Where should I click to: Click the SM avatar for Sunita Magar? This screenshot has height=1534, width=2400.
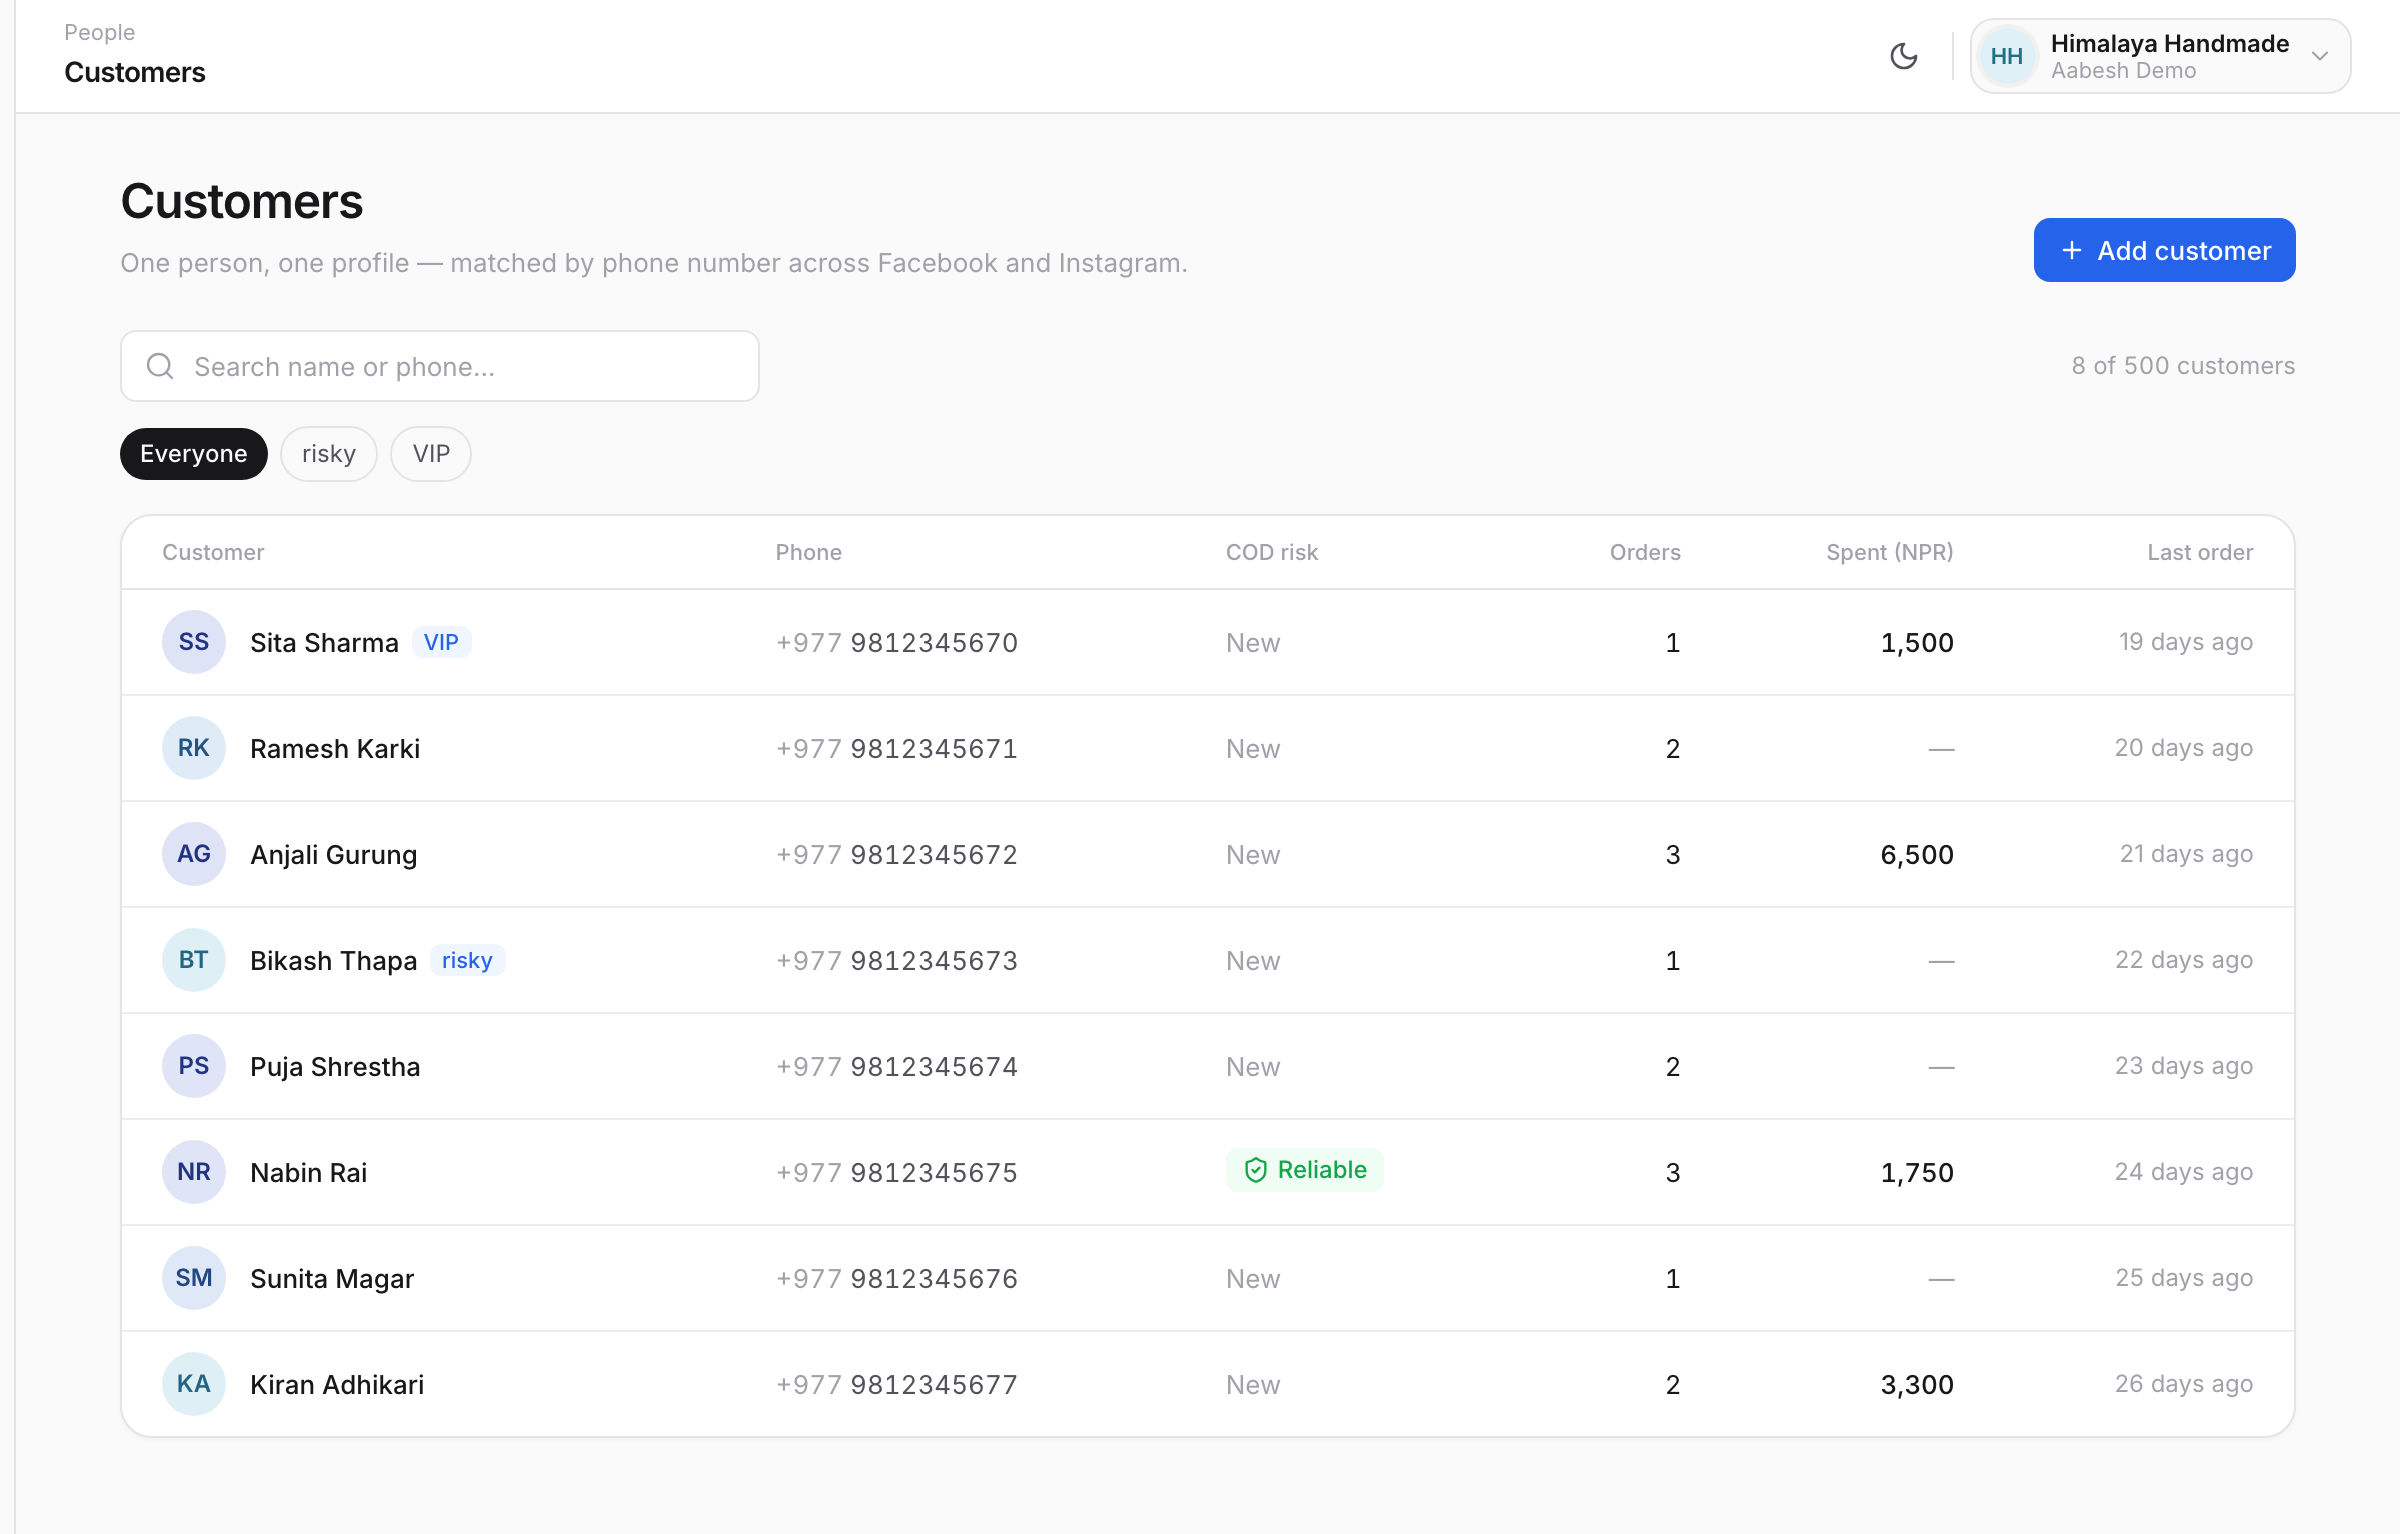[x=194, y=1278]
